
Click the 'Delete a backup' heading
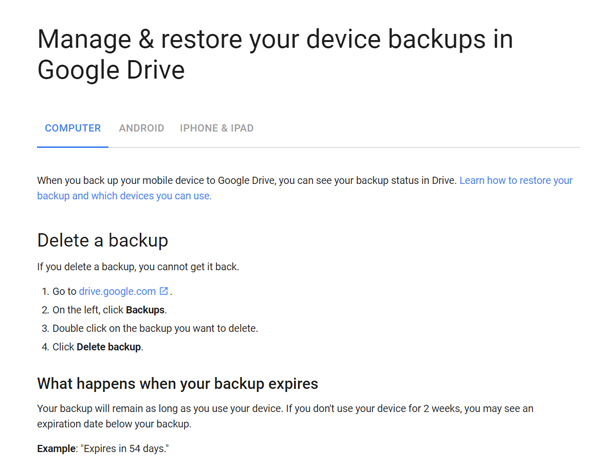(102, 240)
